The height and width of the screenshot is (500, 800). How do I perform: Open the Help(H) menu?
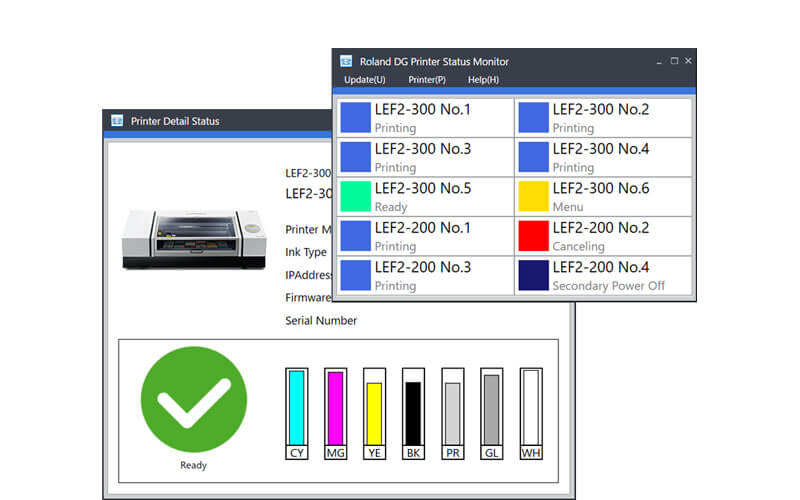(x=483, y=80)
